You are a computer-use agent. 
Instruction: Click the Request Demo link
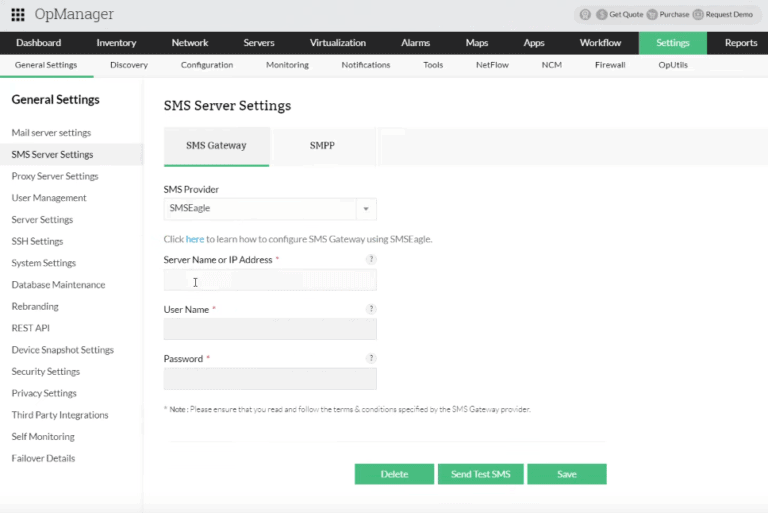pyautogui.click(x=729, y=15)
